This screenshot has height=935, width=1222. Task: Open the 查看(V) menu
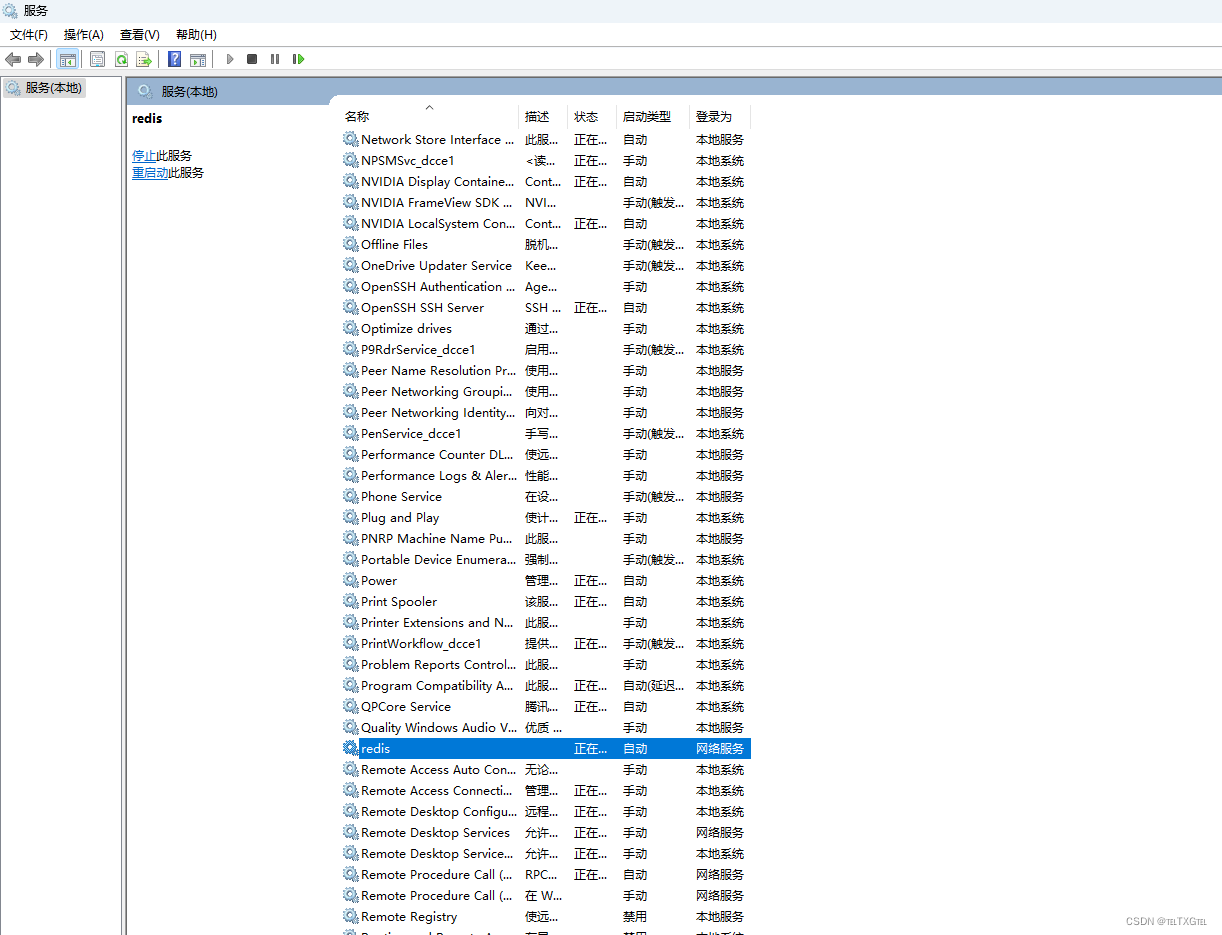(x=140, y=34)
